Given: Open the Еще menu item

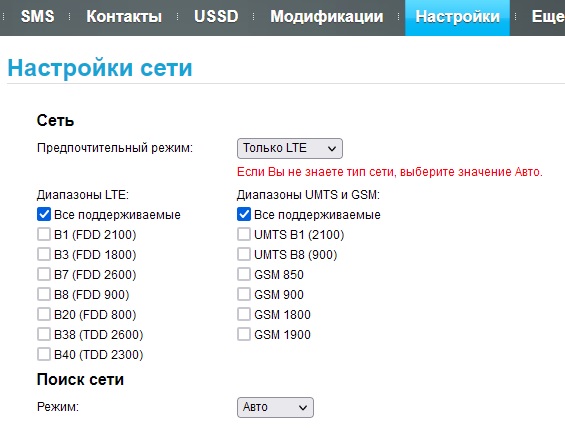Looking at the screenshot, I should 548,17.
